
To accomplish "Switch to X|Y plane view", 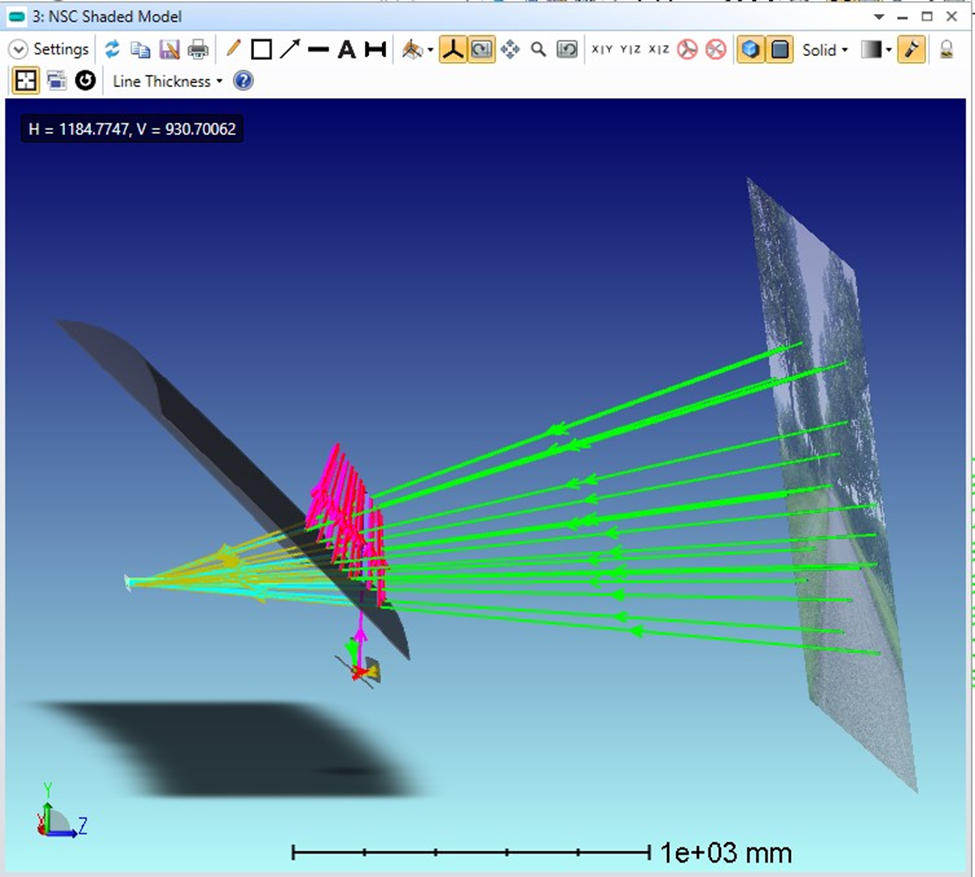I will 602,49.
